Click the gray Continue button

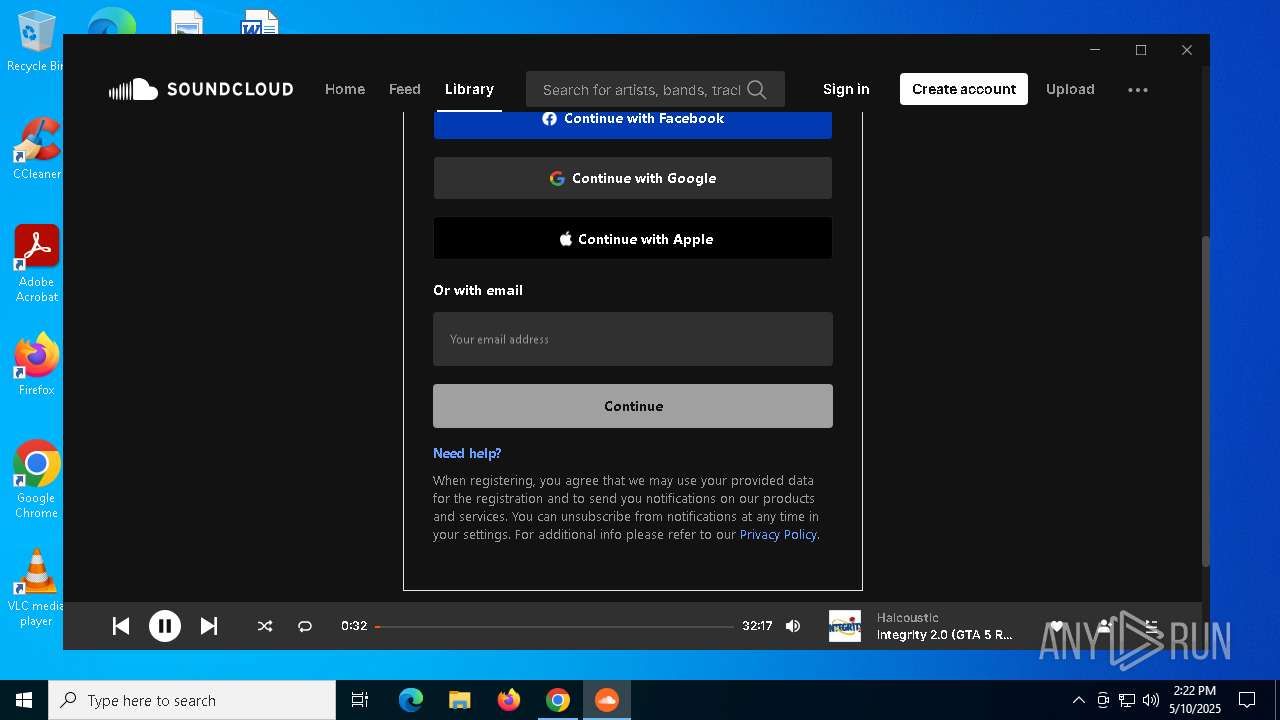coord(633,406)
